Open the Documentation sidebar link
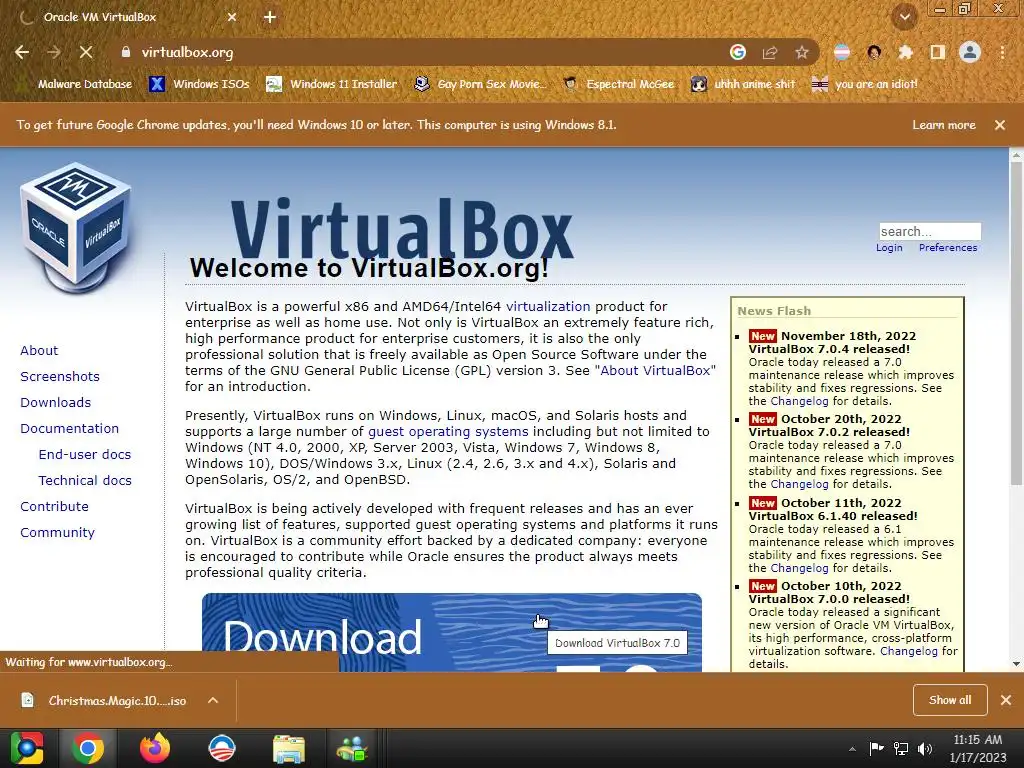 [69, 429]
